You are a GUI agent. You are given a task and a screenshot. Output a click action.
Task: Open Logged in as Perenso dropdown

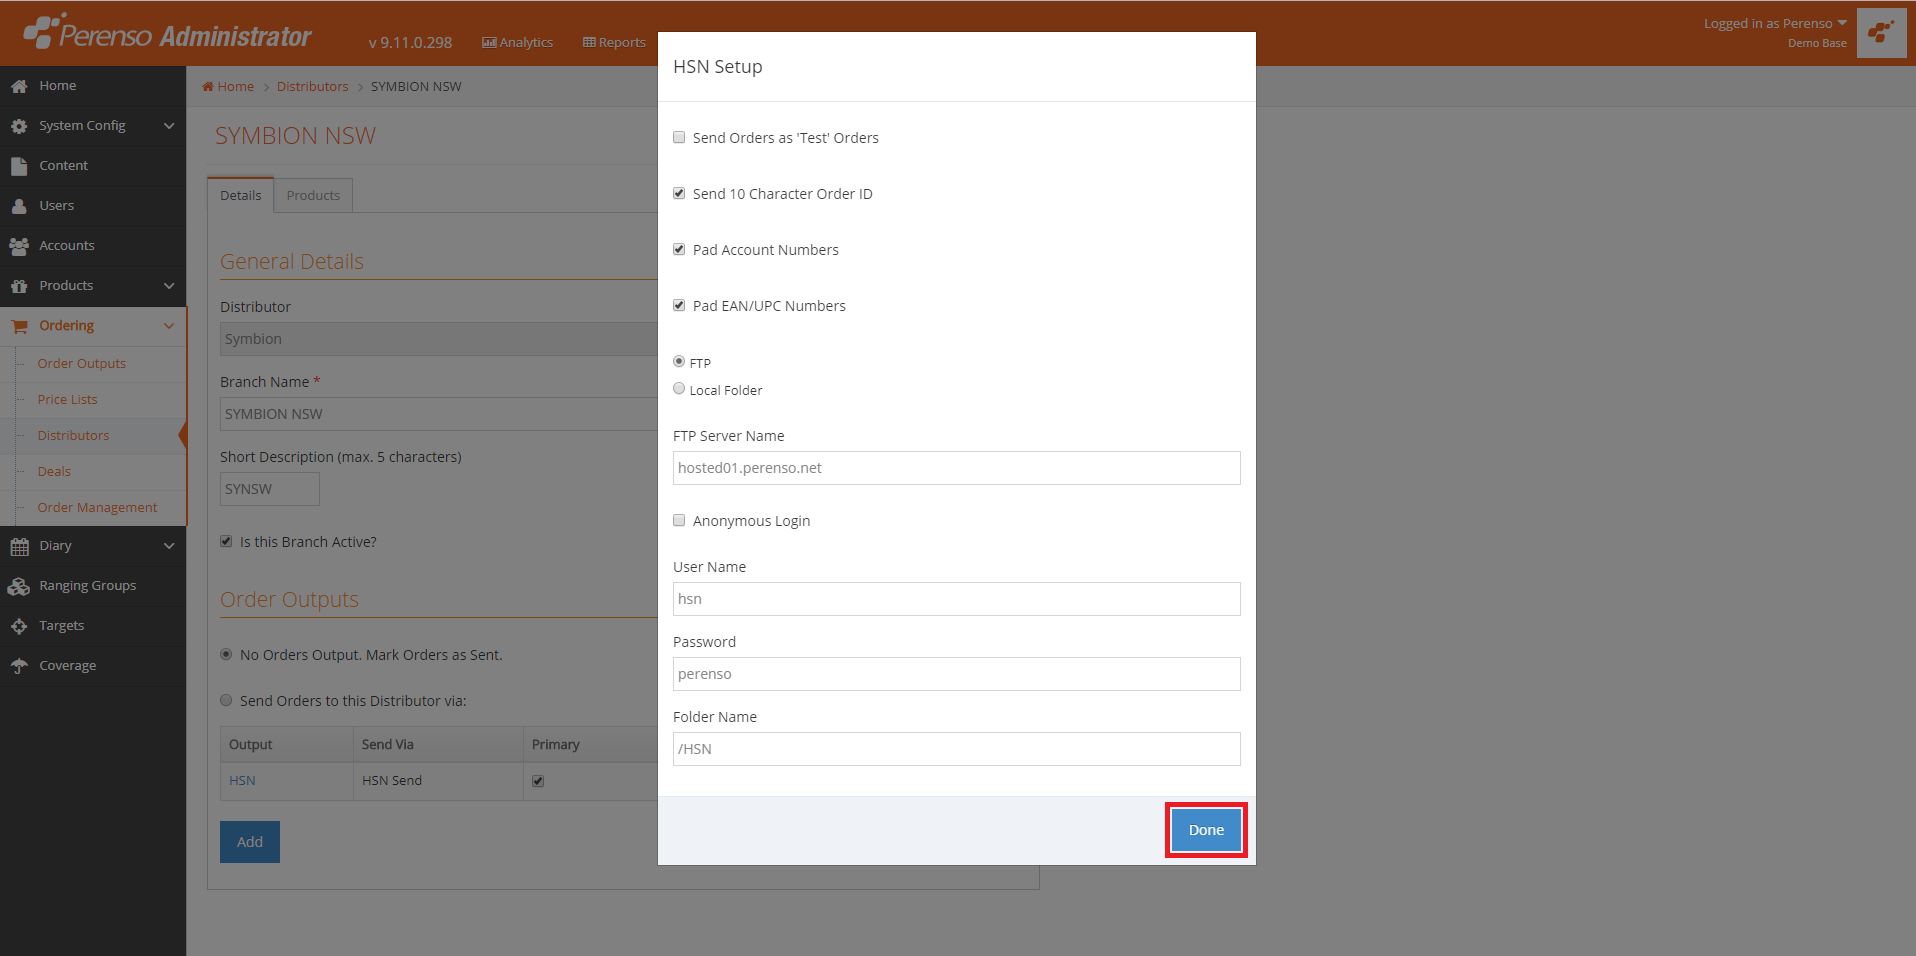click(x=1775, y=23)
